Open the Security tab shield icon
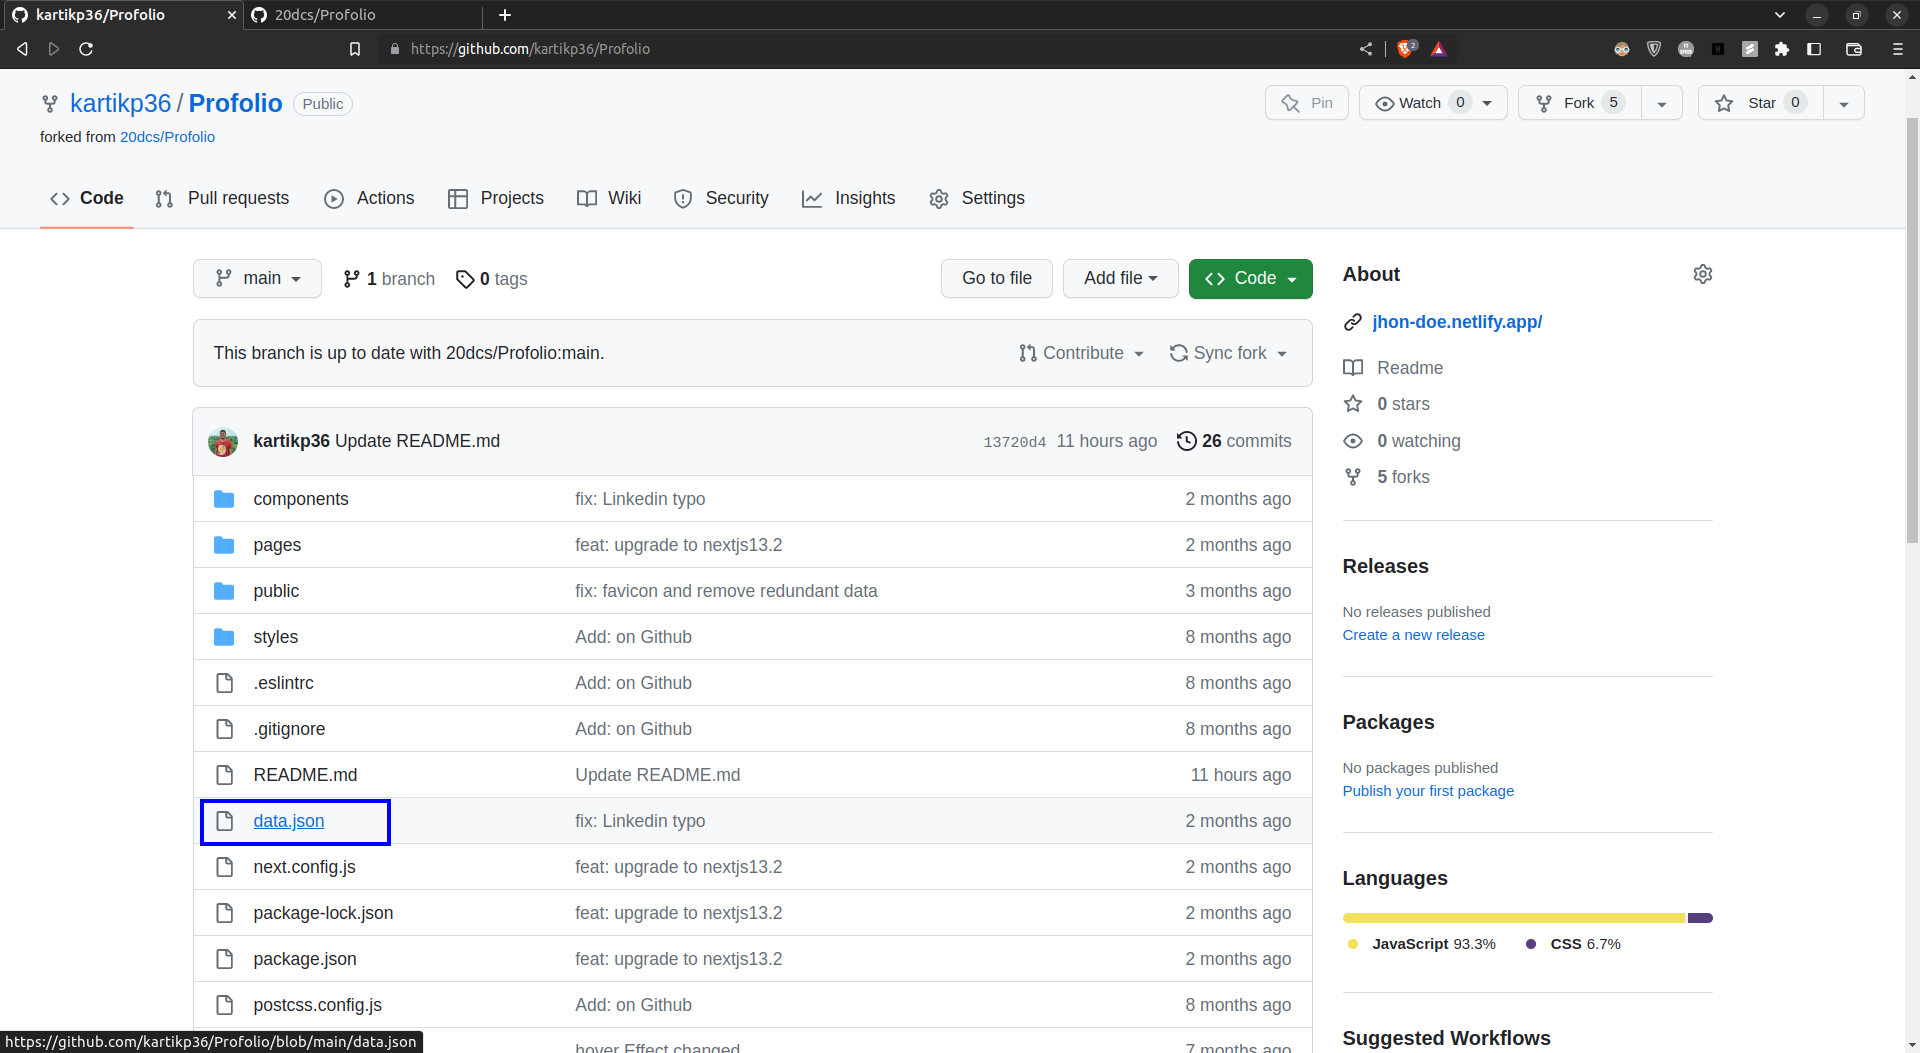The image size is (1920, 1053). [683, 198]
